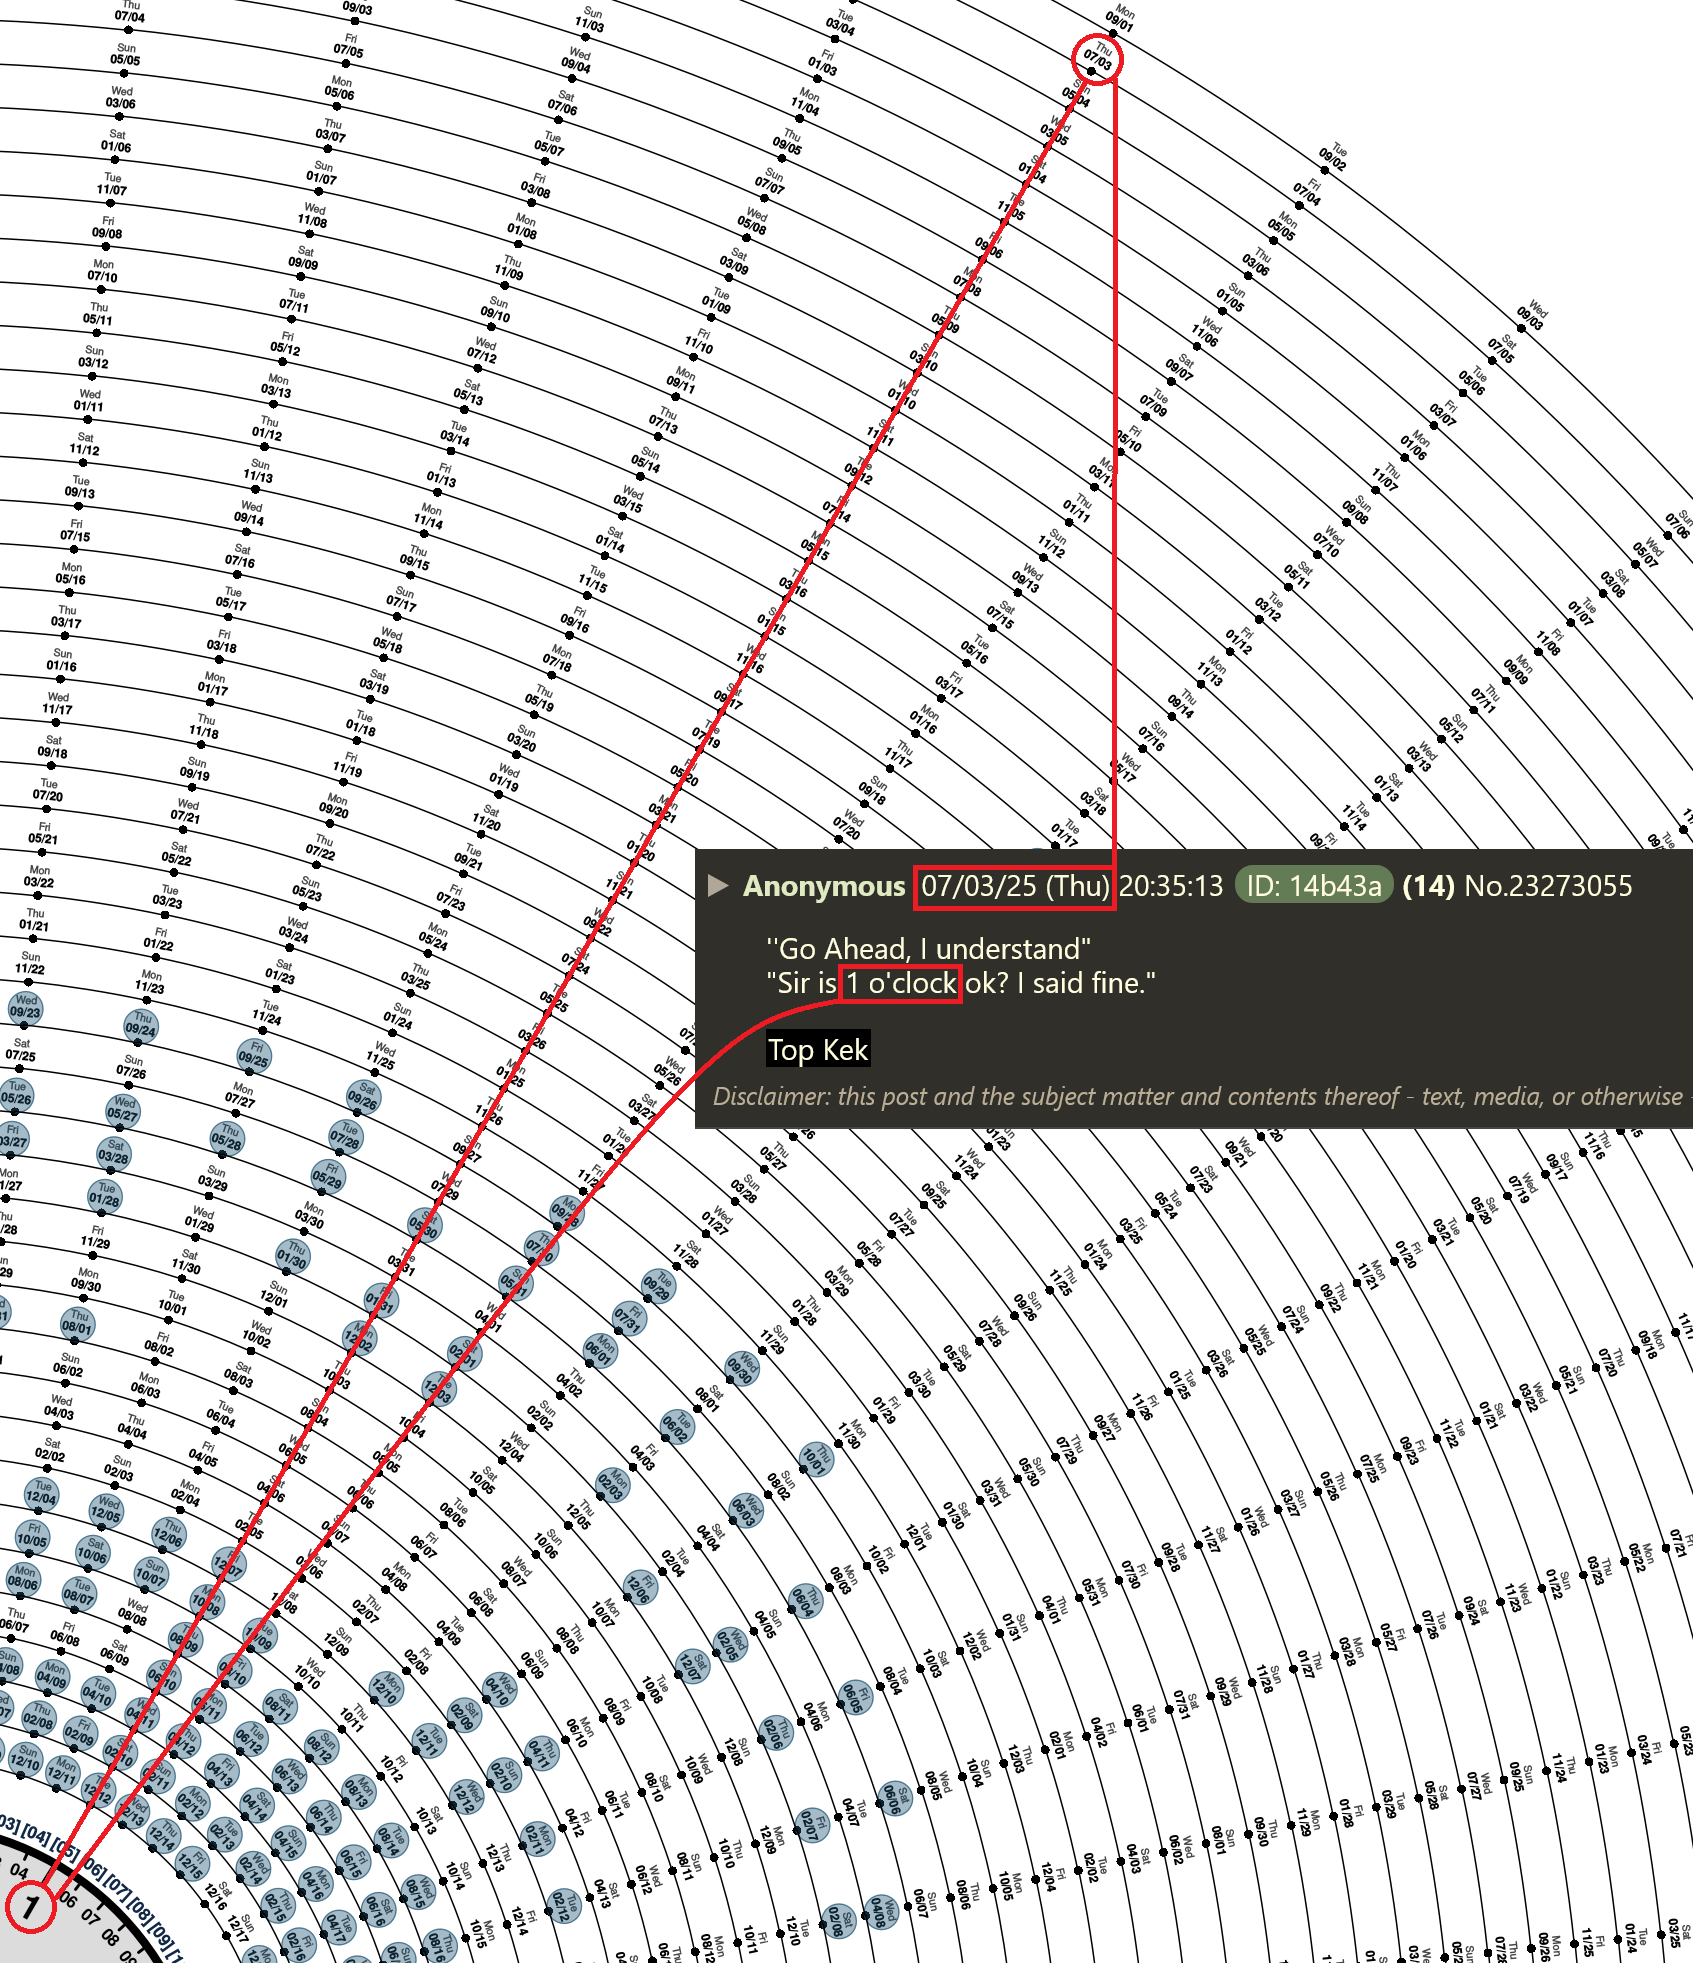
Task: Select highlighted Tue 07/28 marker
Action: pyautogui.click(x=345, y=1136)
